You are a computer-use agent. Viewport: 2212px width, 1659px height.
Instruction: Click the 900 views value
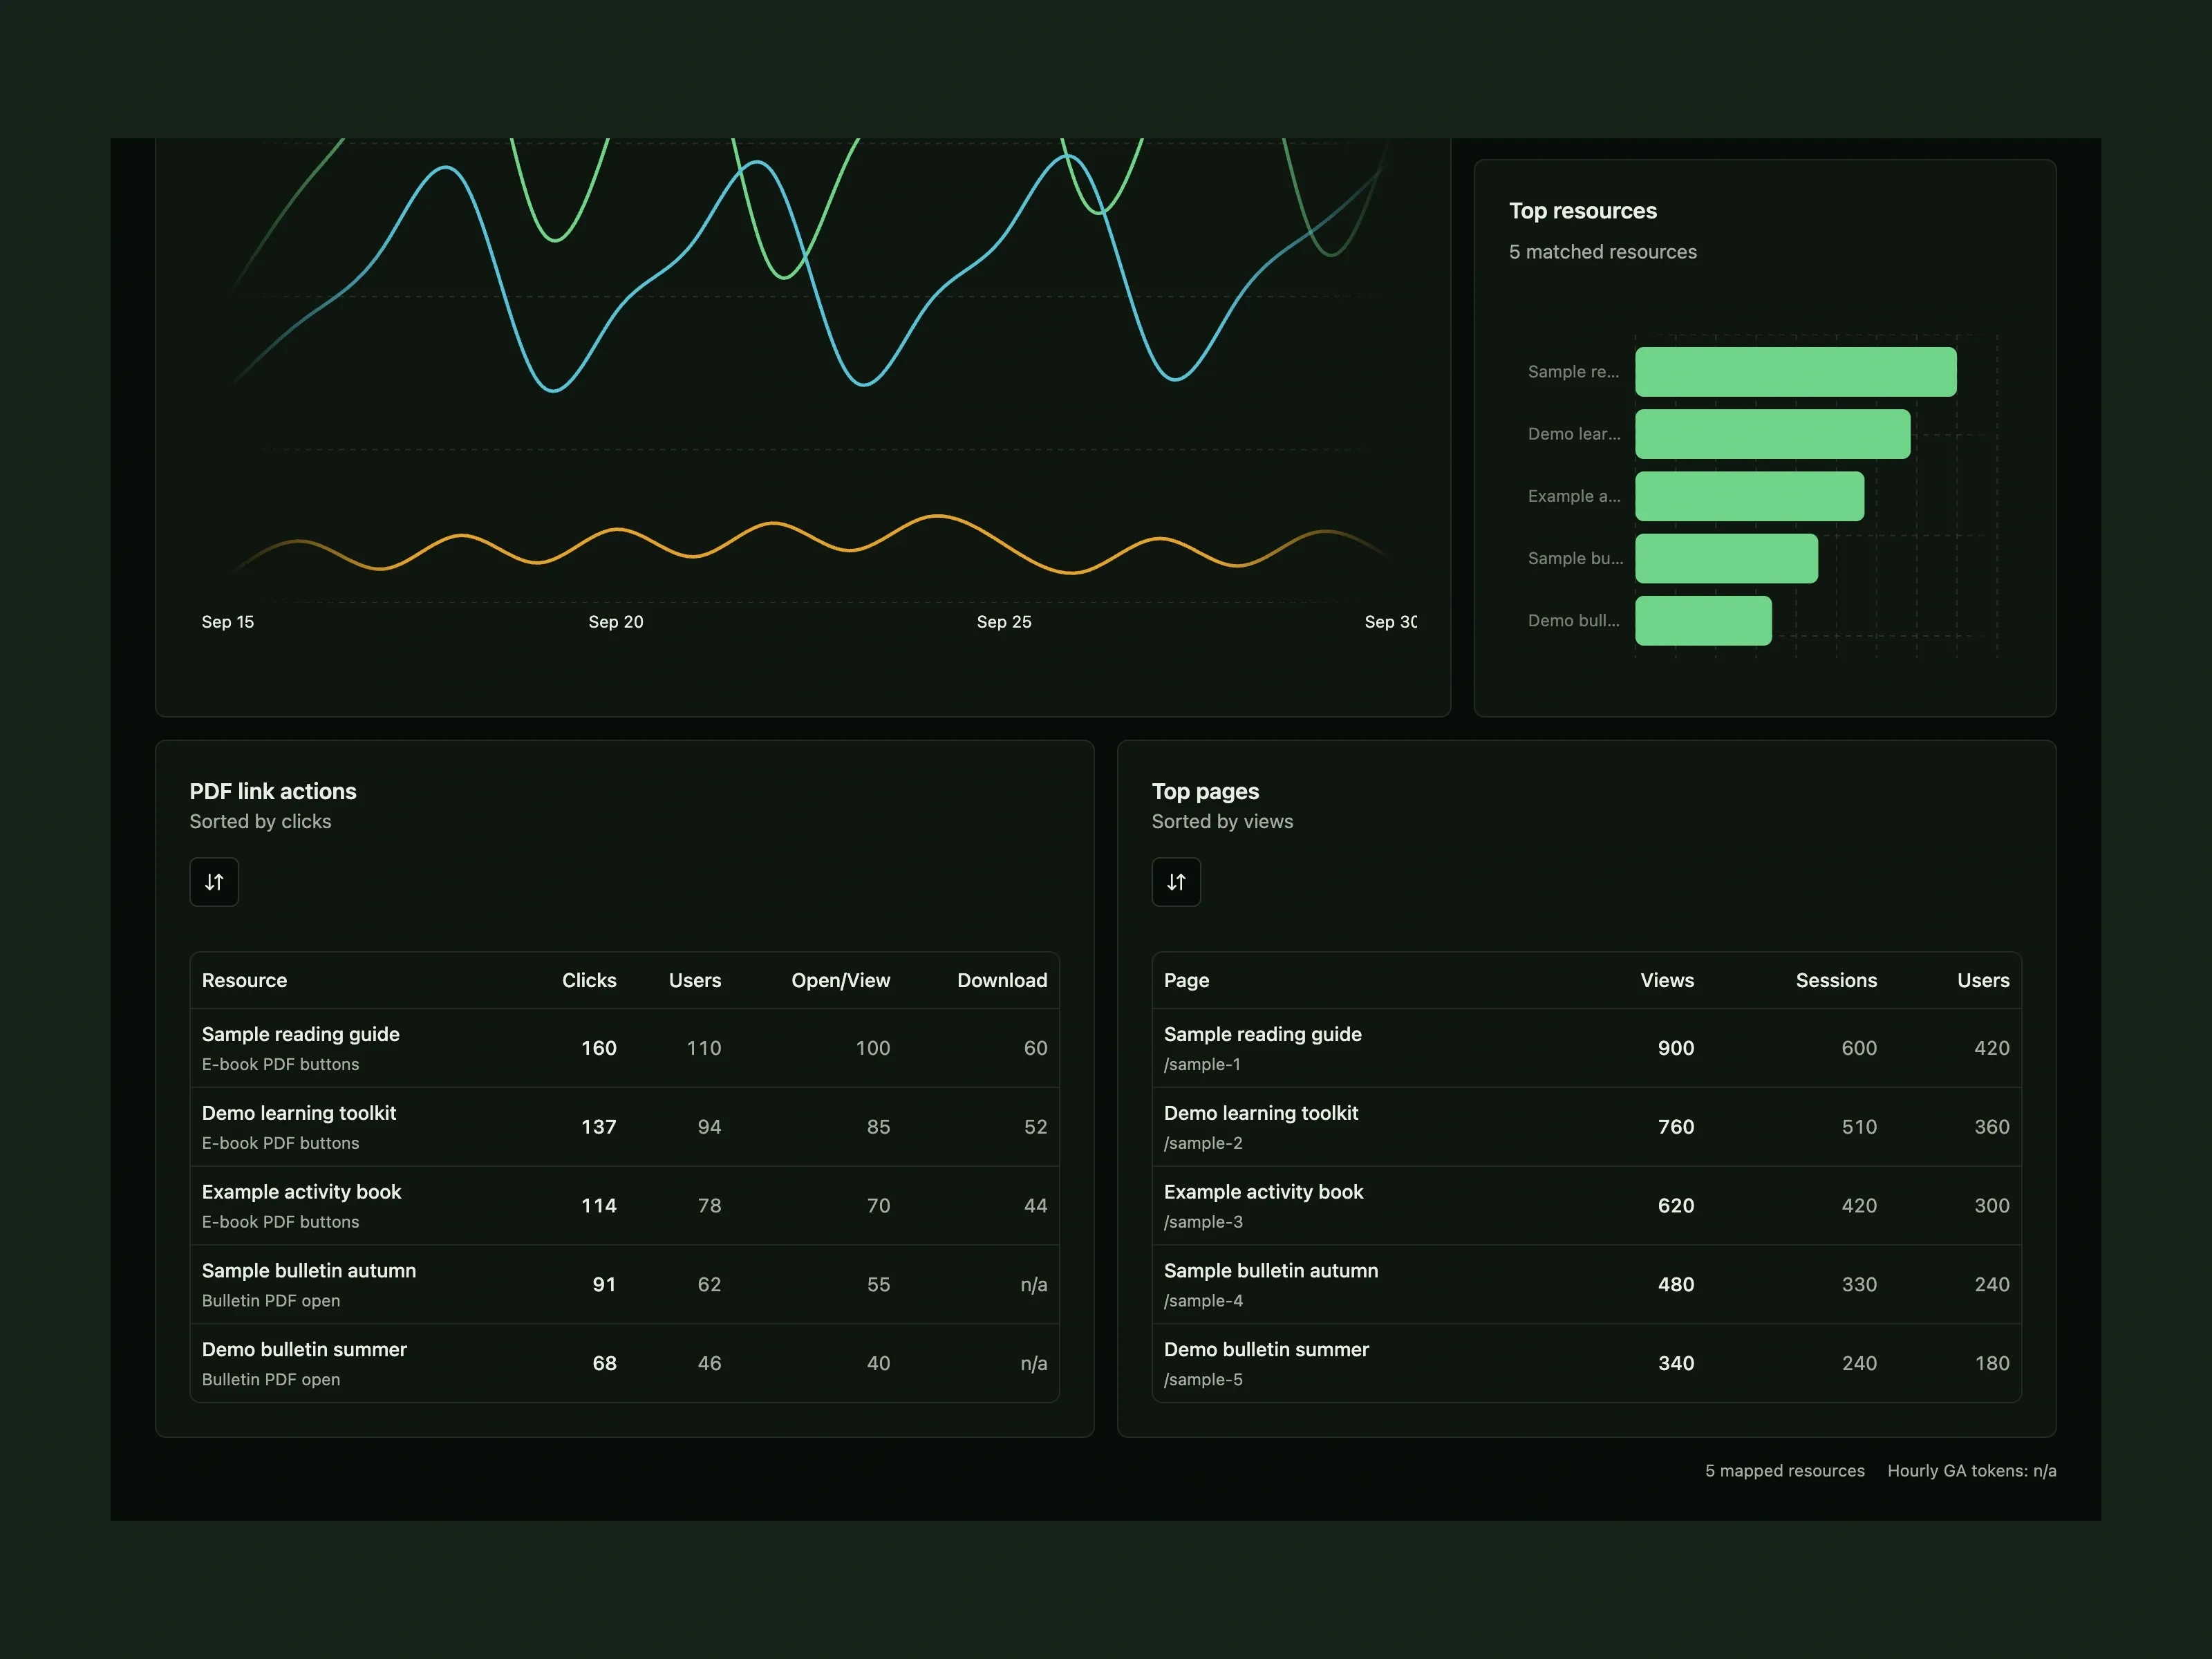point(1676,1048)
